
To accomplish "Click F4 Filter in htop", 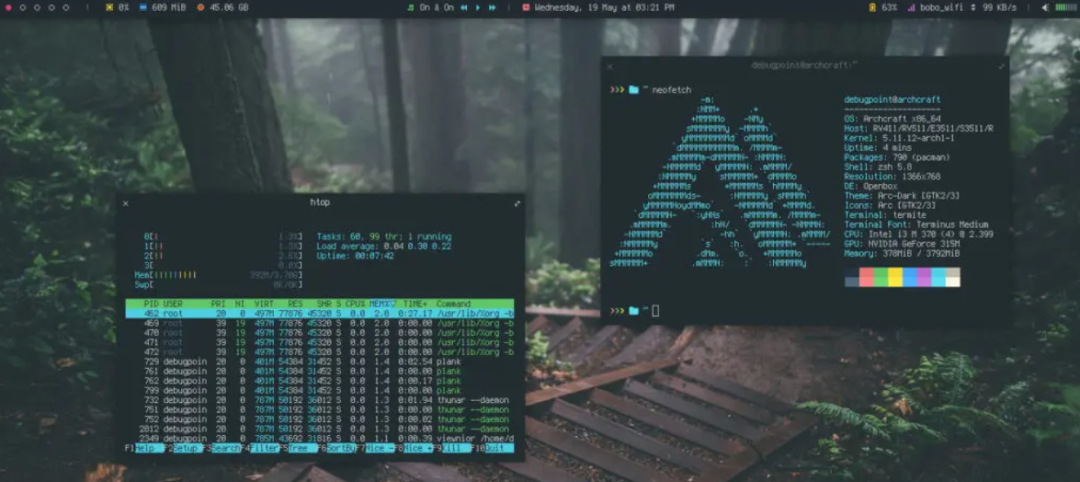I will [x=260, y=448].
